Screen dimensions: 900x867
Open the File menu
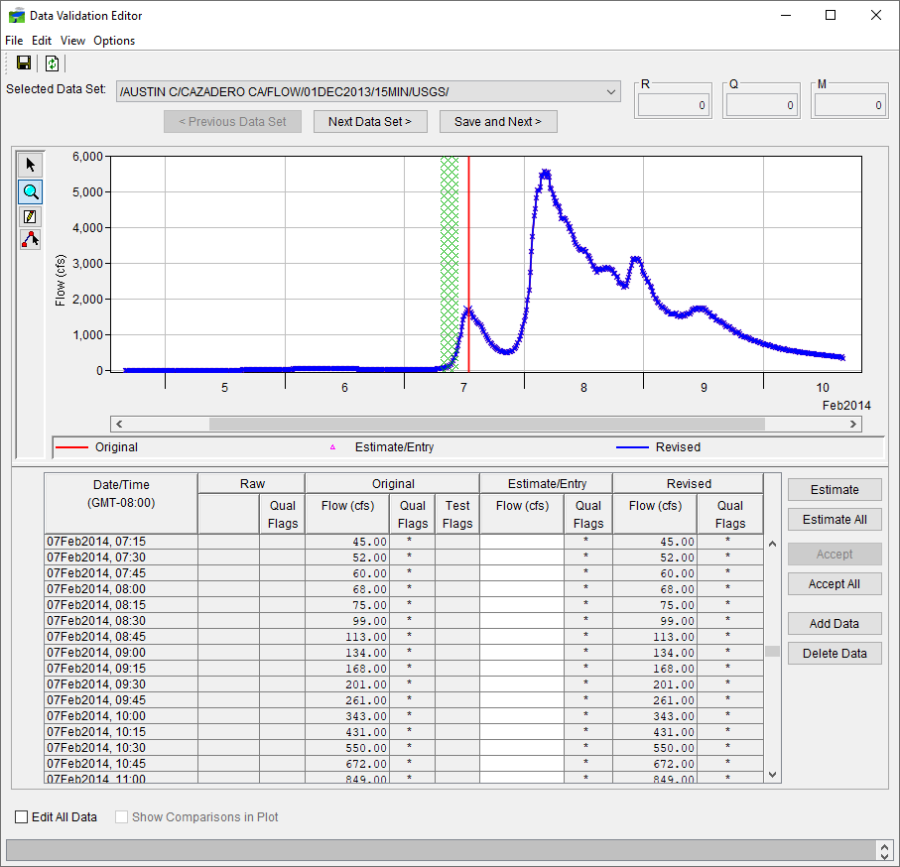tap(14, 41)
